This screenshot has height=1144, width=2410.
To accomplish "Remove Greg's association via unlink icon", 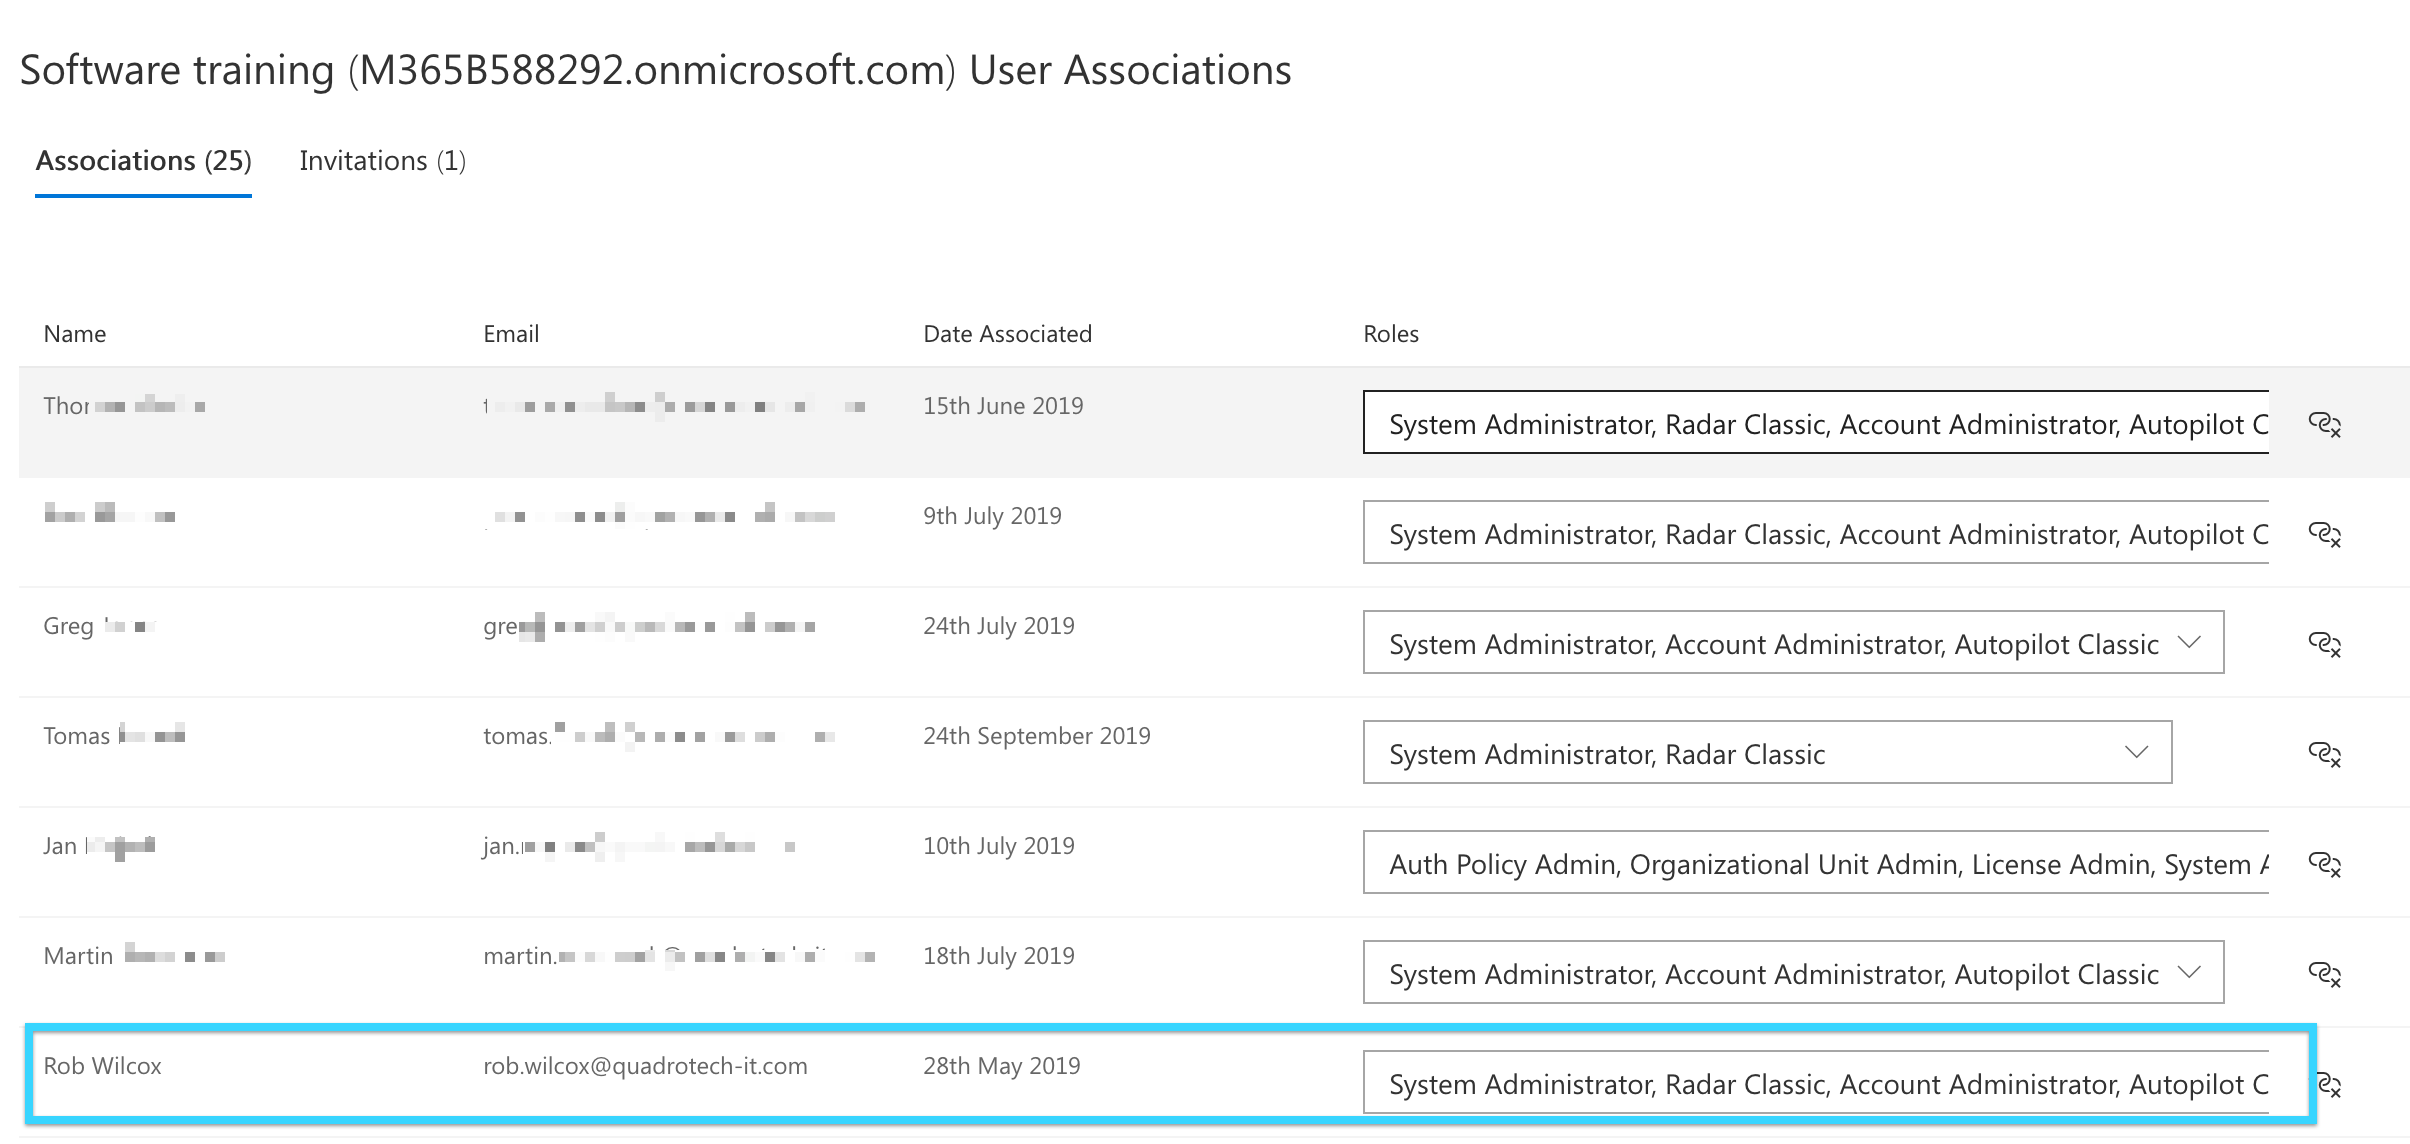I will pyautogui.click(x=2324, y=644).
